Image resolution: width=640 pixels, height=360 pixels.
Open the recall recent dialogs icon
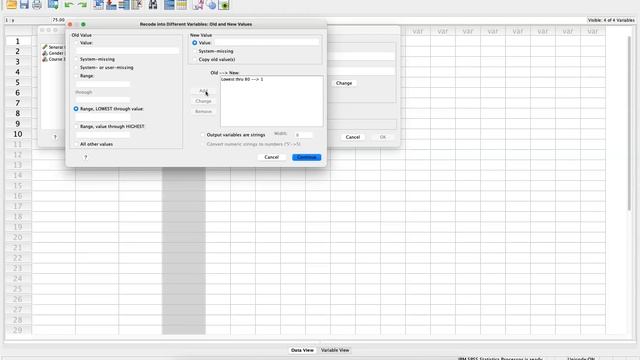pyautogui.click(x=53, y=4)
